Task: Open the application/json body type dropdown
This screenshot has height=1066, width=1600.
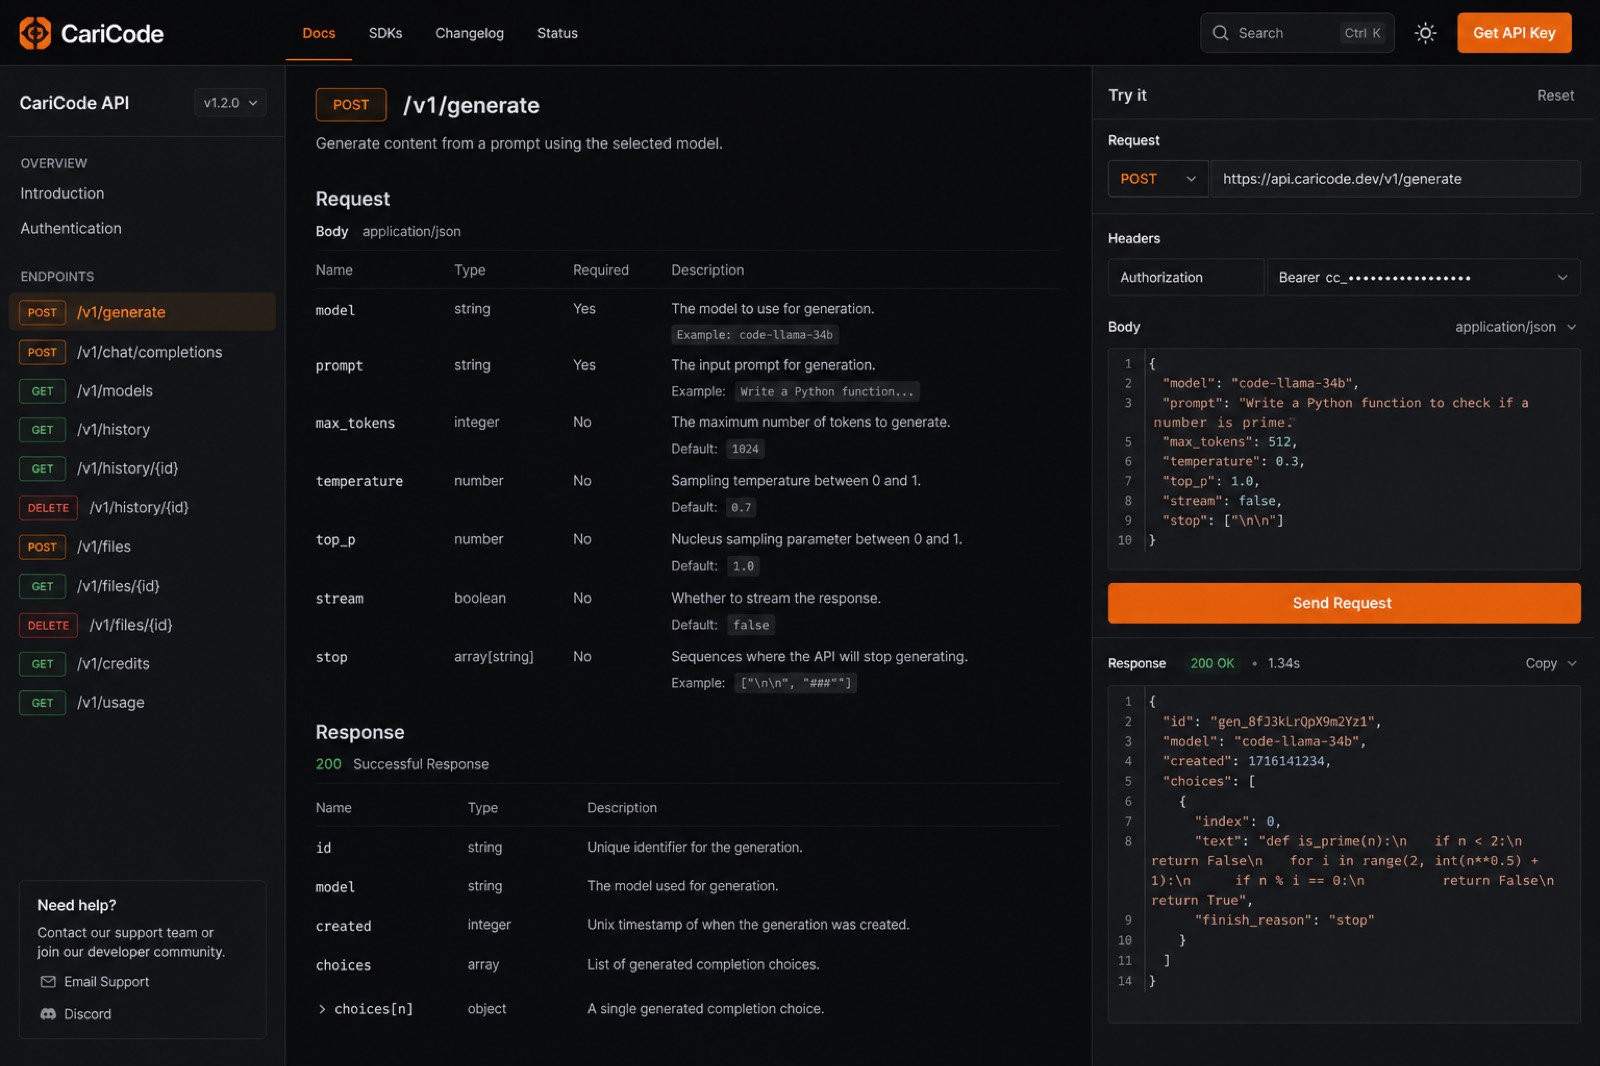Action: pyautogui.click(x=1515, y=327)
